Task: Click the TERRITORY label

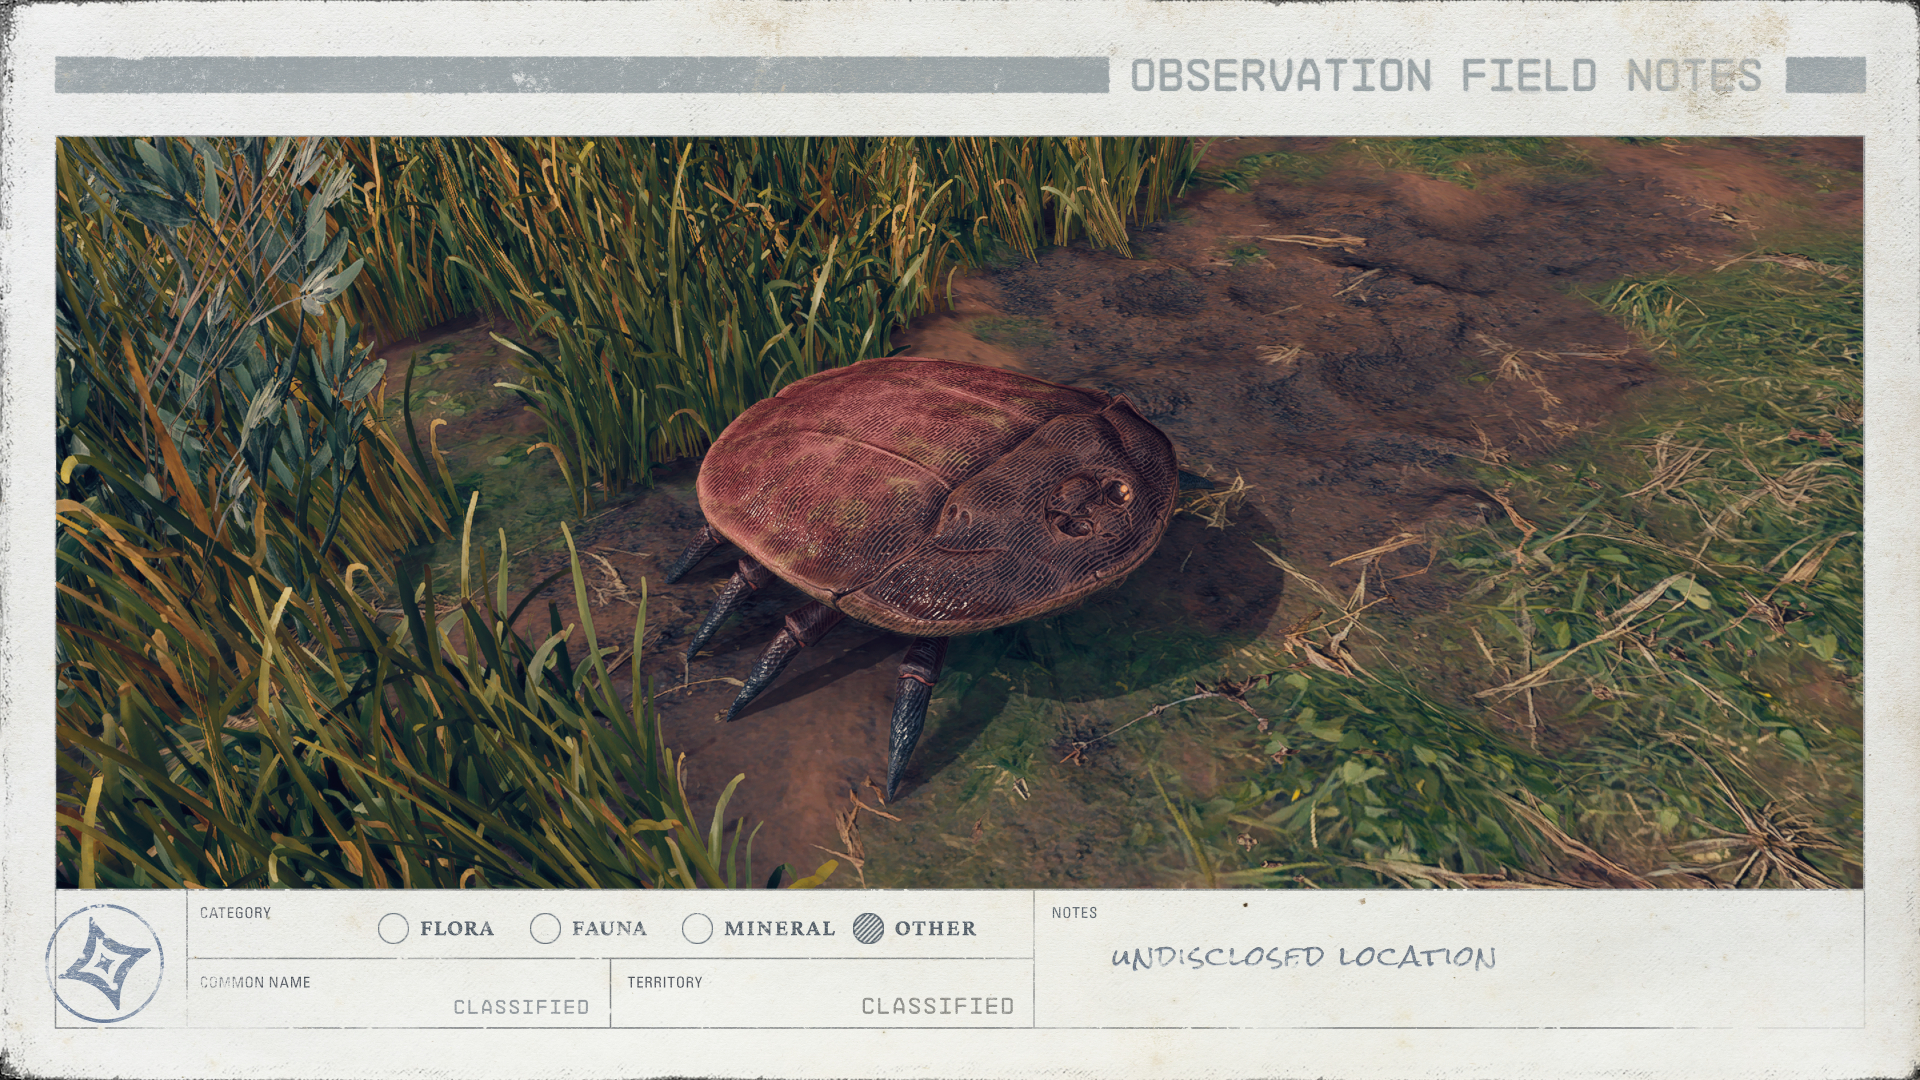Action: (x=665, y=982)
